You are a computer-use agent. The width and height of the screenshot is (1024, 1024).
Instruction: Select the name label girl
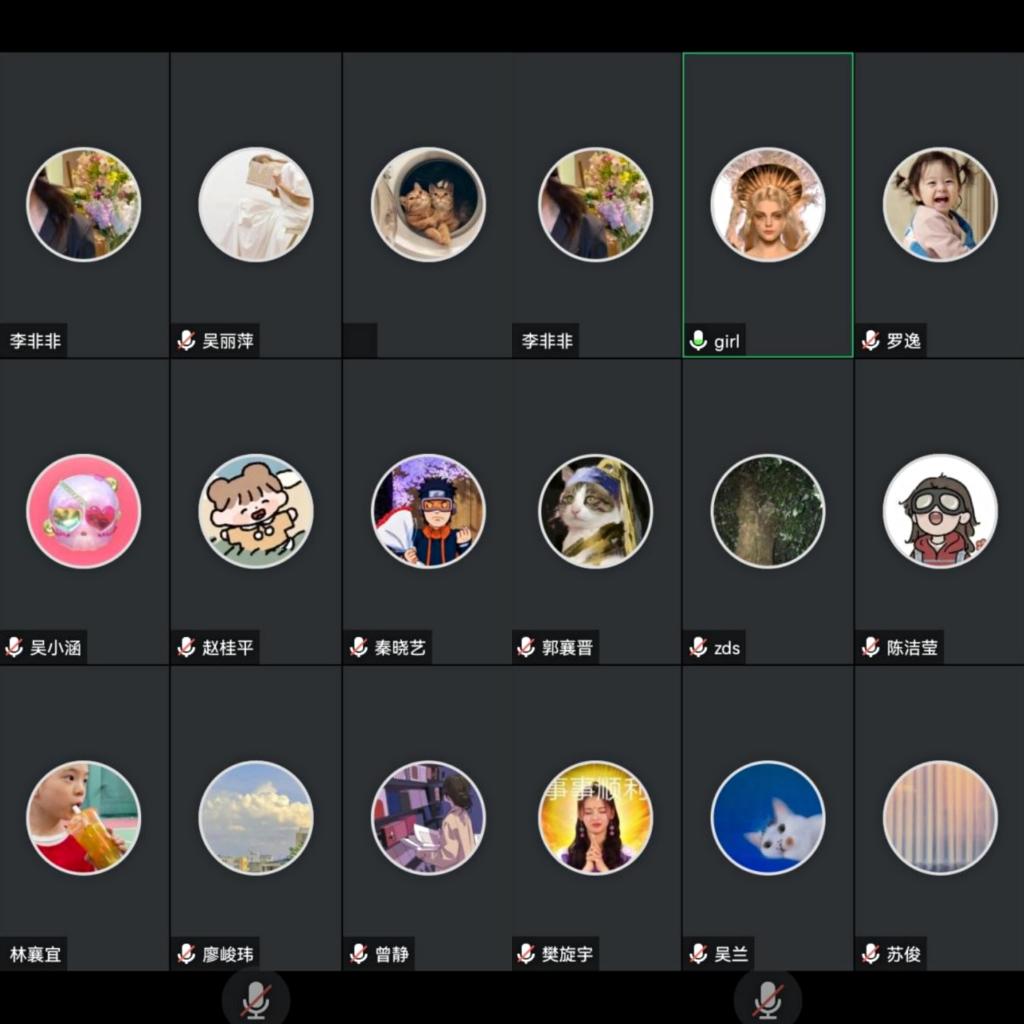pyautogui.click(x=727, y=342)
